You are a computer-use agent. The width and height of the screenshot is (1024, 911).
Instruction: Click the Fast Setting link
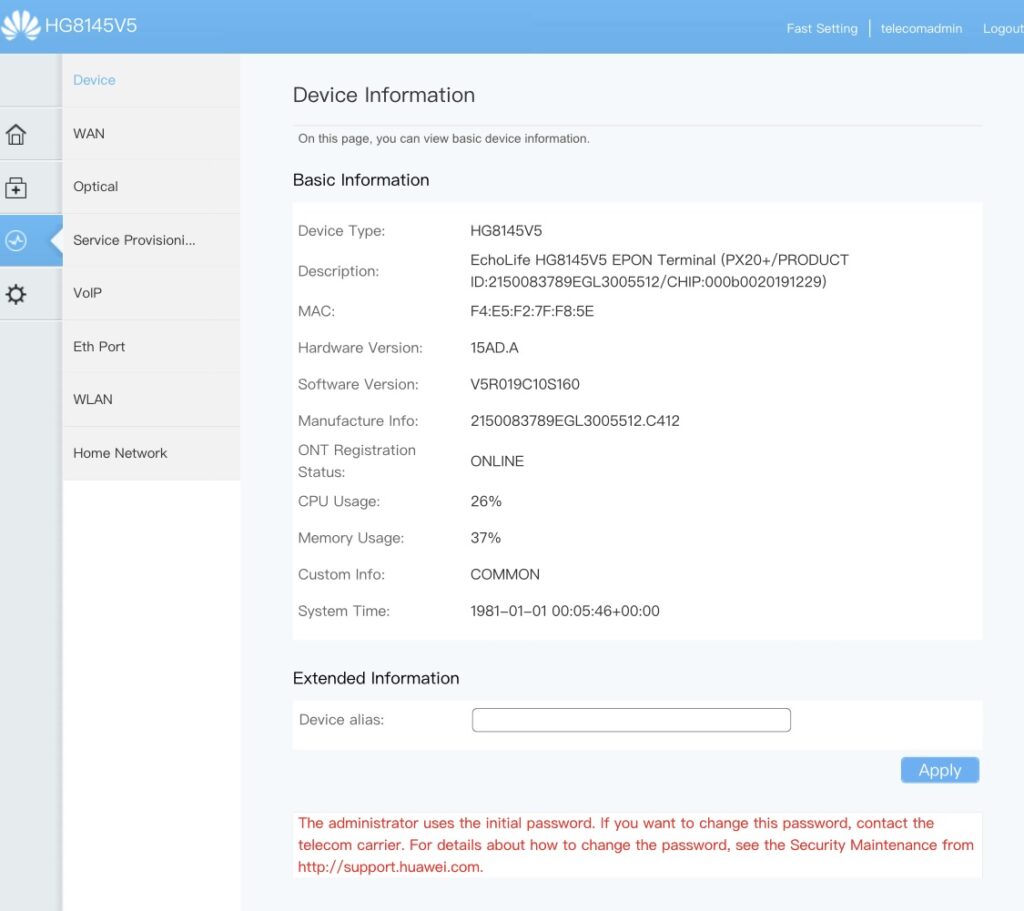(x=822, y=28)
